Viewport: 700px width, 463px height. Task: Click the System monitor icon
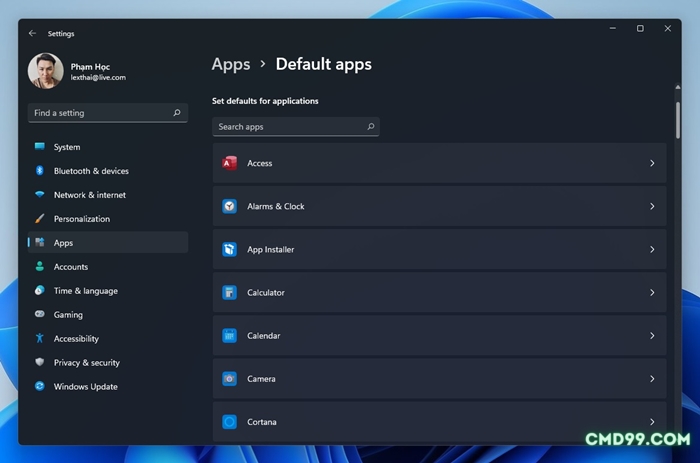coord(40,146)
